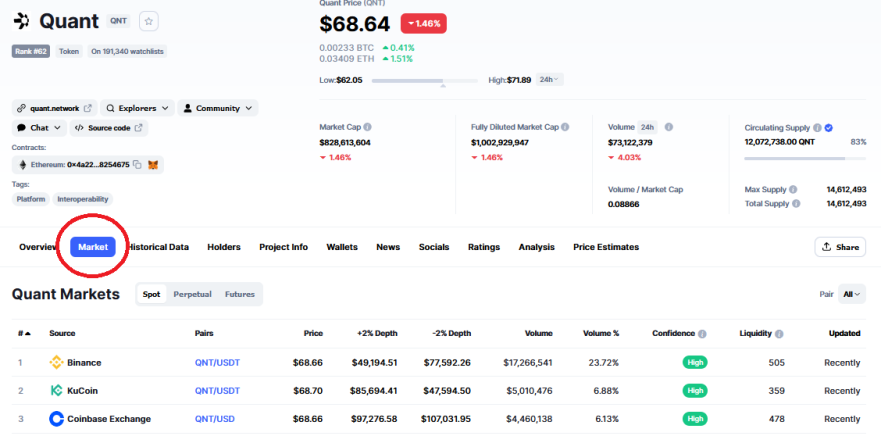Open the Binance QNT/USDT pair link
This screenshot has height=436, width=881.
click(217, 363)
